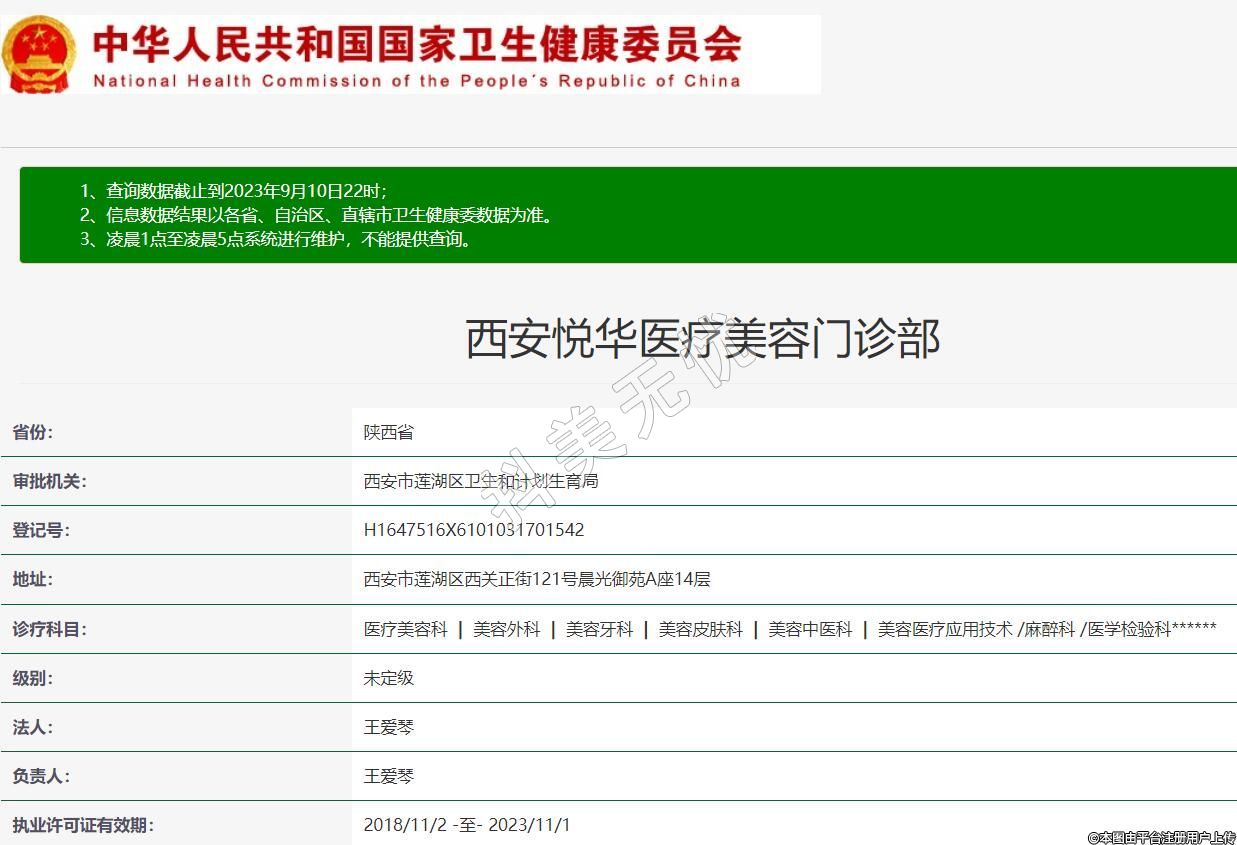Click the 美容牙科 department entry

(x=599, y=629)
